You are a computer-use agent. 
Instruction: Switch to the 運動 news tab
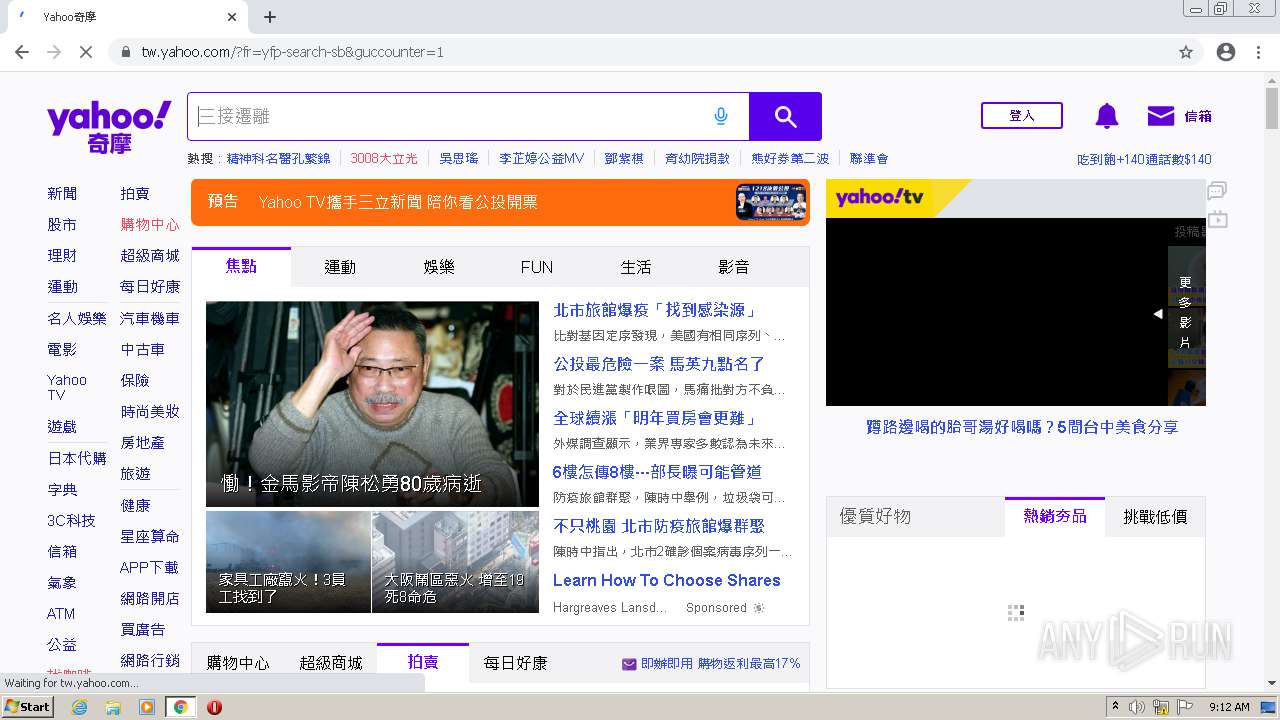(x=340, y=267)
